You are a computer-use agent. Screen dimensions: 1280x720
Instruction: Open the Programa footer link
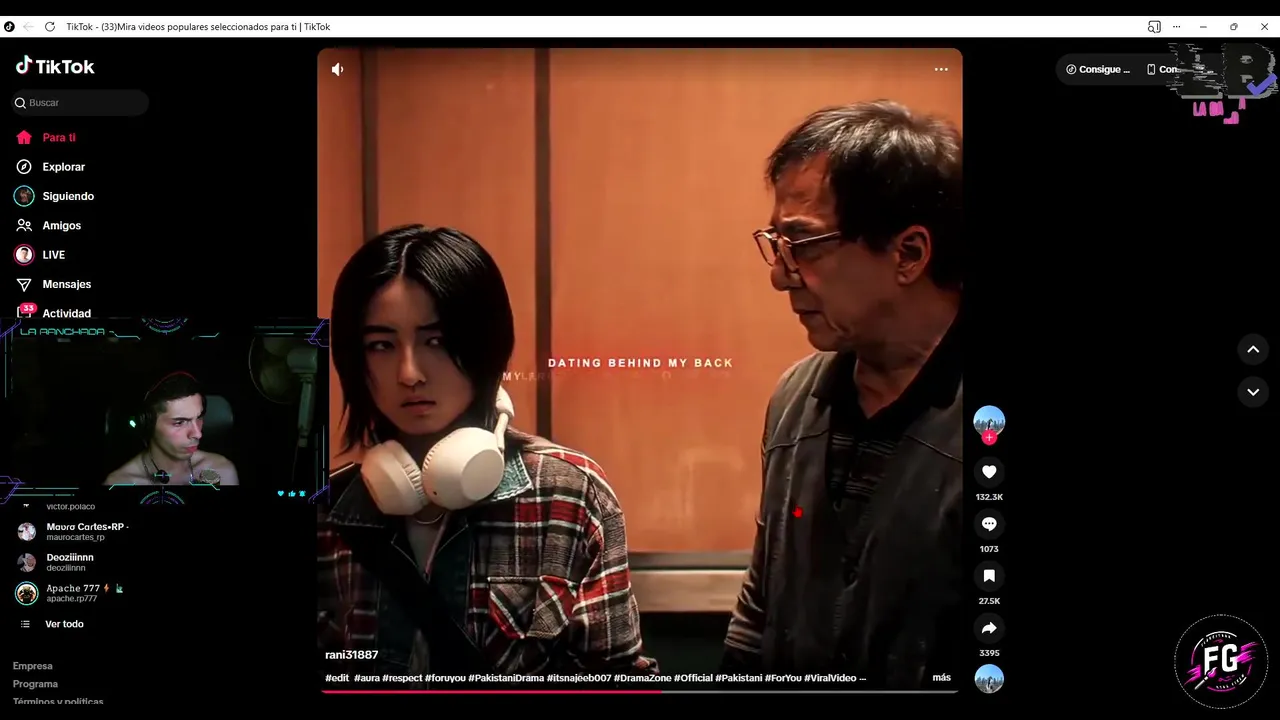coord(35,684)
